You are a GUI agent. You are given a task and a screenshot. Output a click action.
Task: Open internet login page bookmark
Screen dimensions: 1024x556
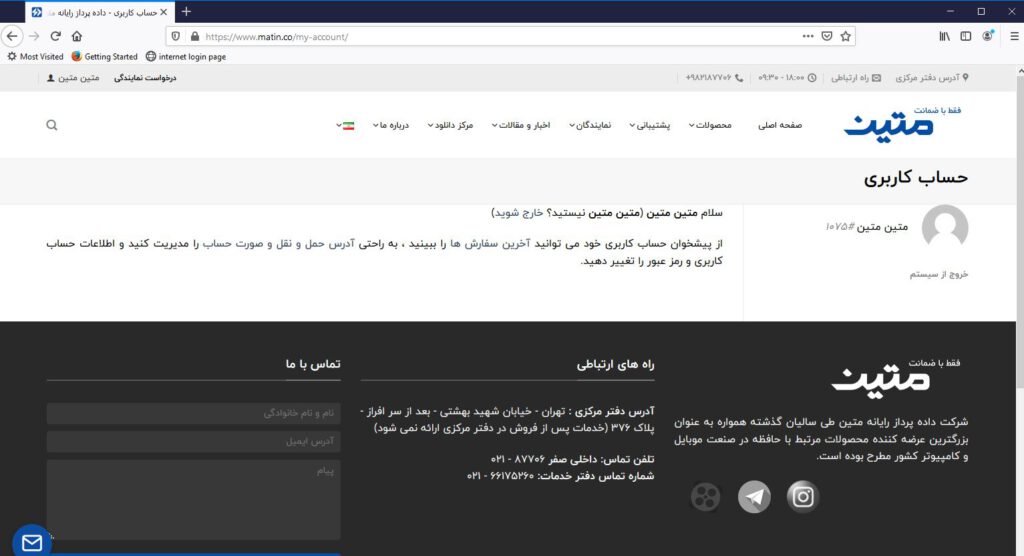(186, 57)
